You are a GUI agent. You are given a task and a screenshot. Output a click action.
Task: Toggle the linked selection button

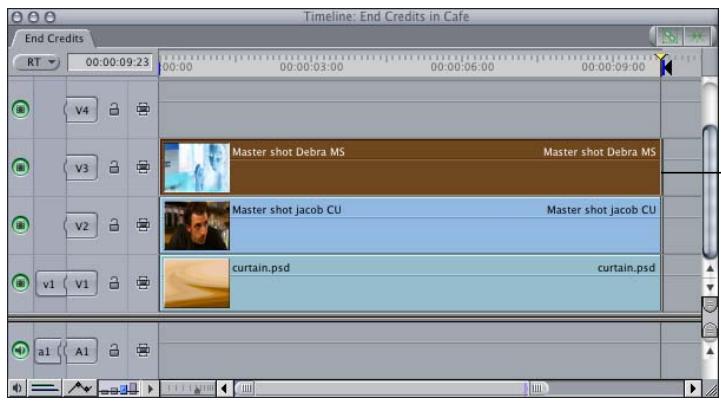tap(670, 36)
